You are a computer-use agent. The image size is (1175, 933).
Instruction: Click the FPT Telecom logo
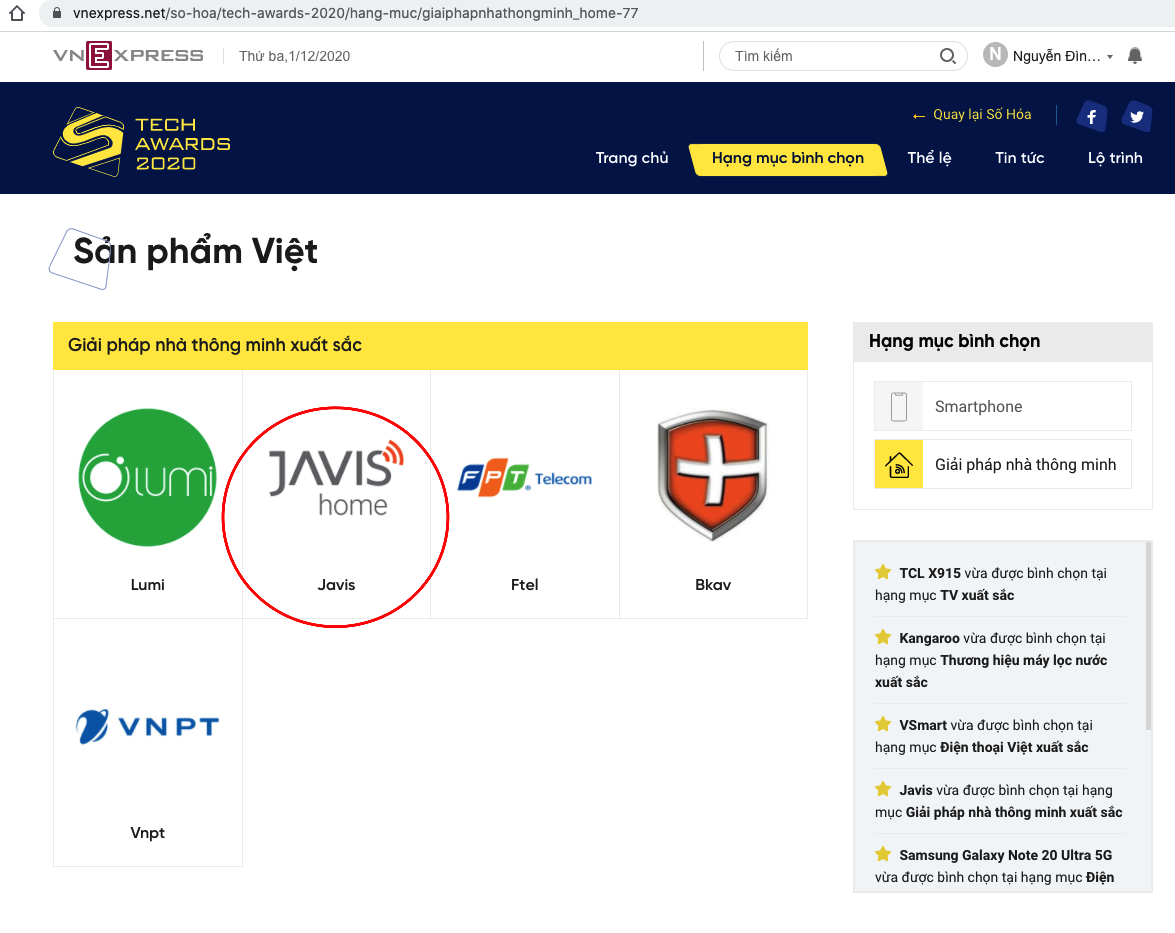(x=524, y=477)
